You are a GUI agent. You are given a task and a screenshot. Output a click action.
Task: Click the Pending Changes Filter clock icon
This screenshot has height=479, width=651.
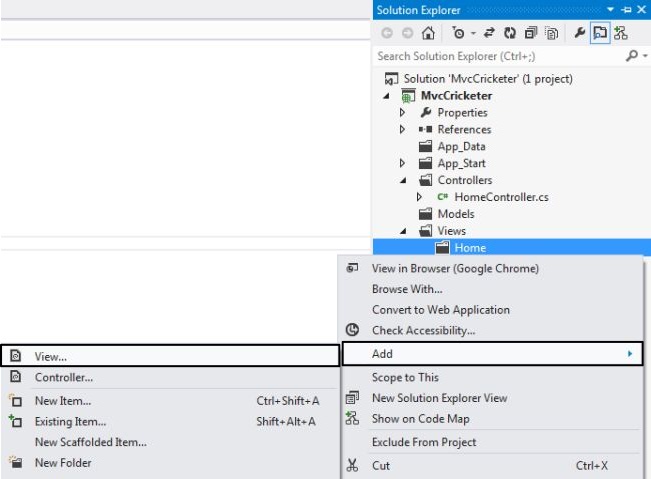pyautogui.click(x=458, y=33)
